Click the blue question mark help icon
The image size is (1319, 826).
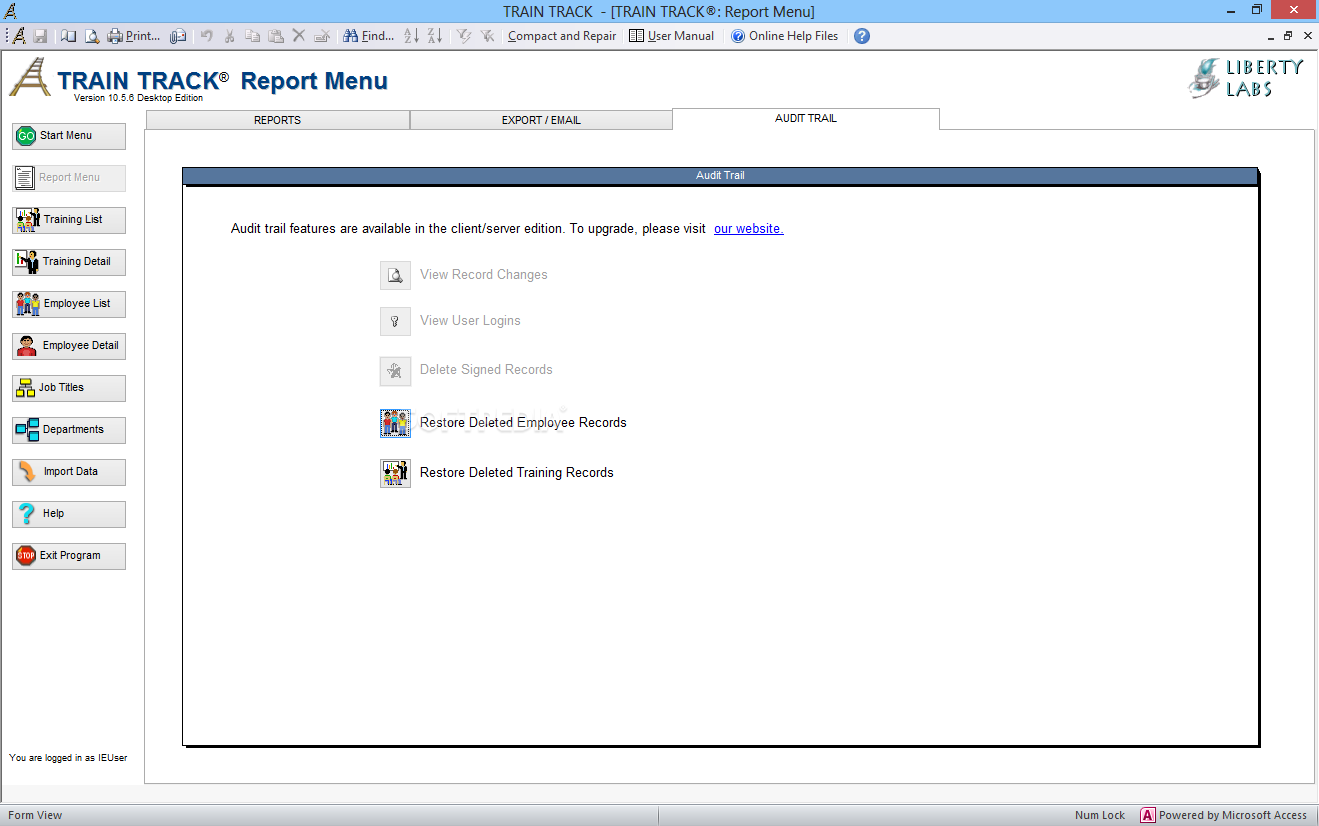click(862, 36)
